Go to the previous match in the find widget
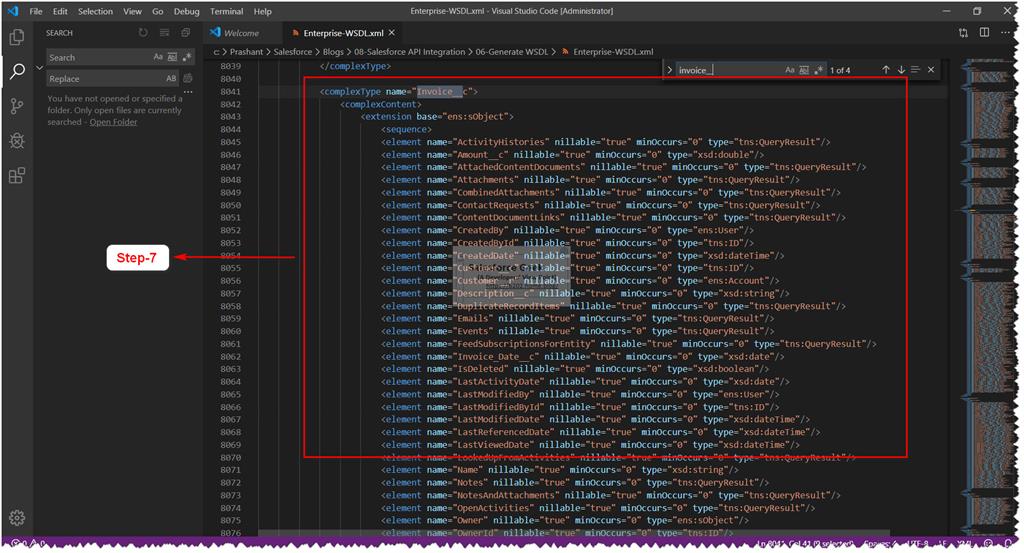The image size is (1024, 553). point(886,70)
